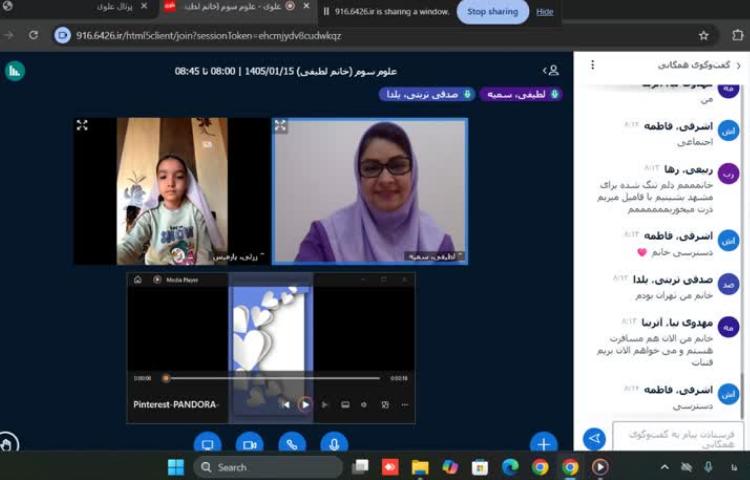Expand the teacher's webcam to fullscreen
This screenshot has width=750, height=480.
[280, 126]
